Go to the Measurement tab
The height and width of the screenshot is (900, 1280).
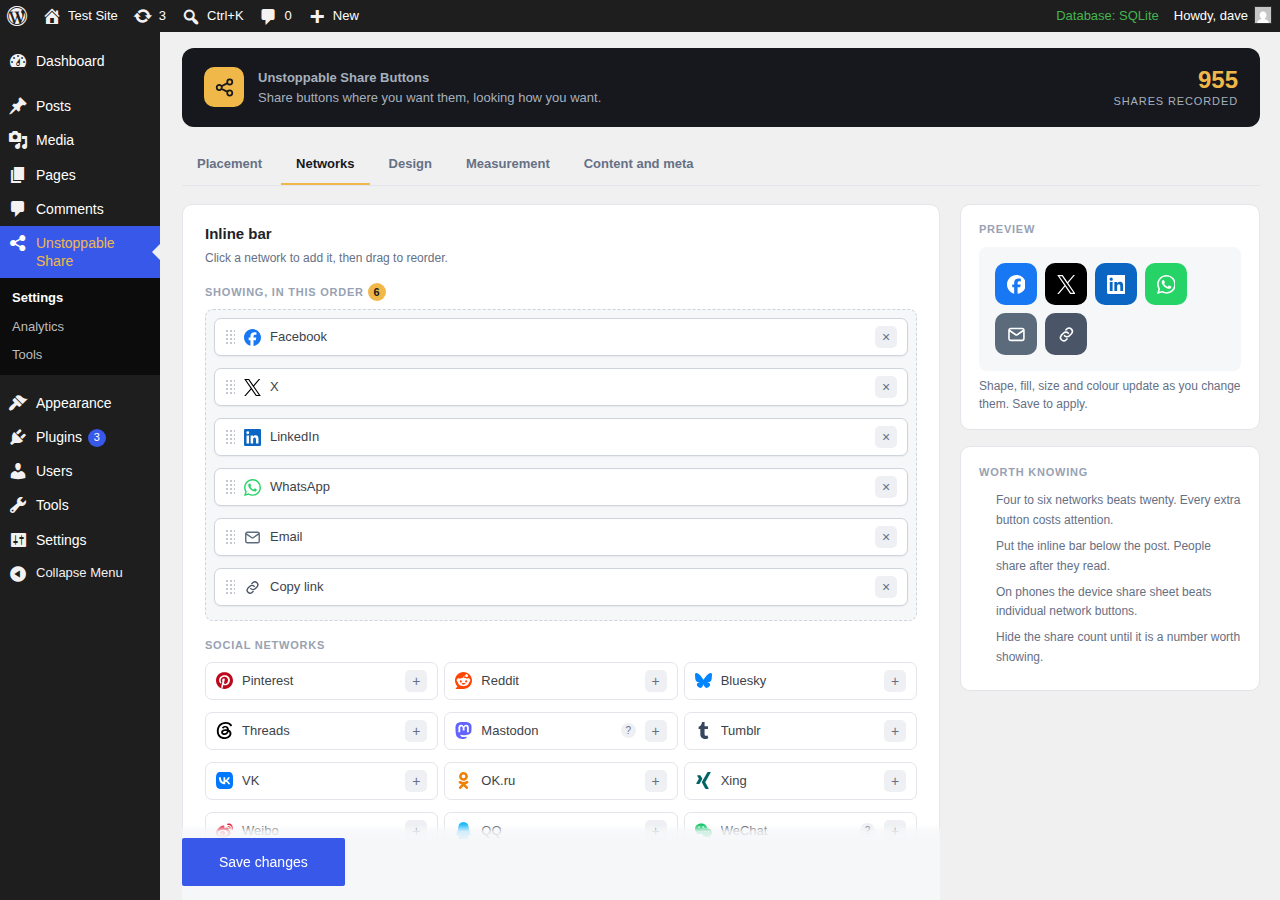[508, 164]
